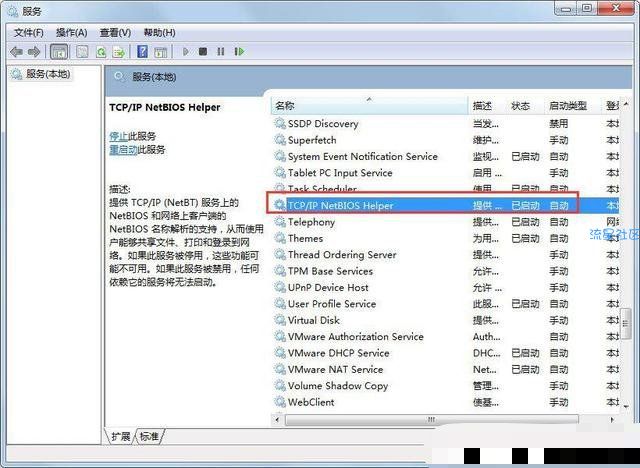Click the vertical scrollbar up arrow
Viewport: 640px width, 468px height.
(x=626, y=104)
